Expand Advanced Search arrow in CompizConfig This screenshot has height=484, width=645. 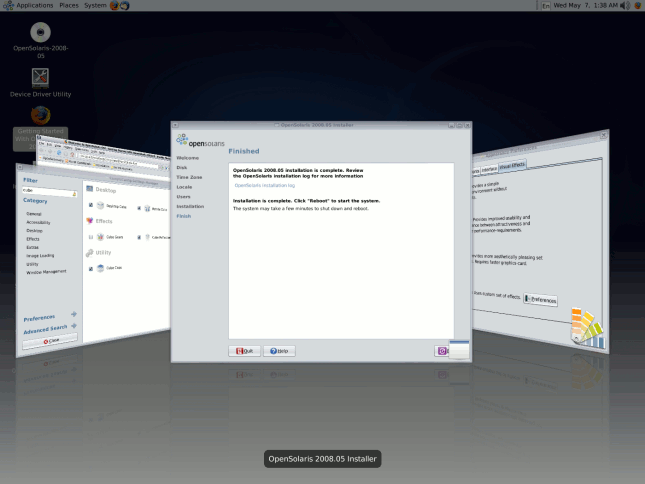(74, 326)
